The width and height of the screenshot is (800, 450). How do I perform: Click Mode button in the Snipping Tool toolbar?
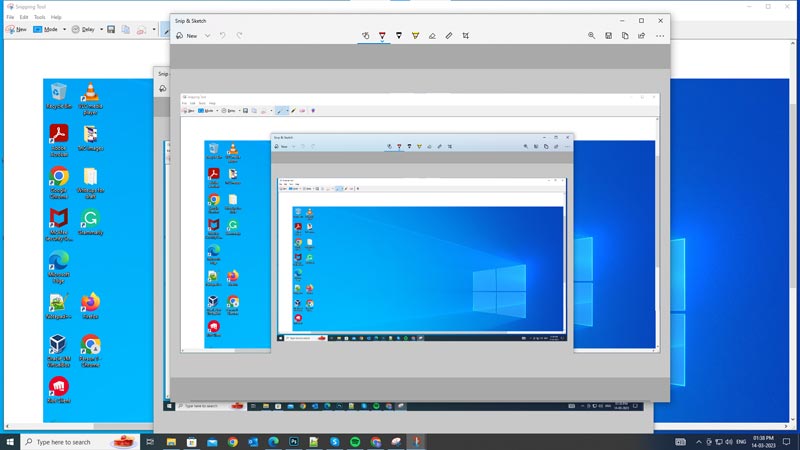46,30
